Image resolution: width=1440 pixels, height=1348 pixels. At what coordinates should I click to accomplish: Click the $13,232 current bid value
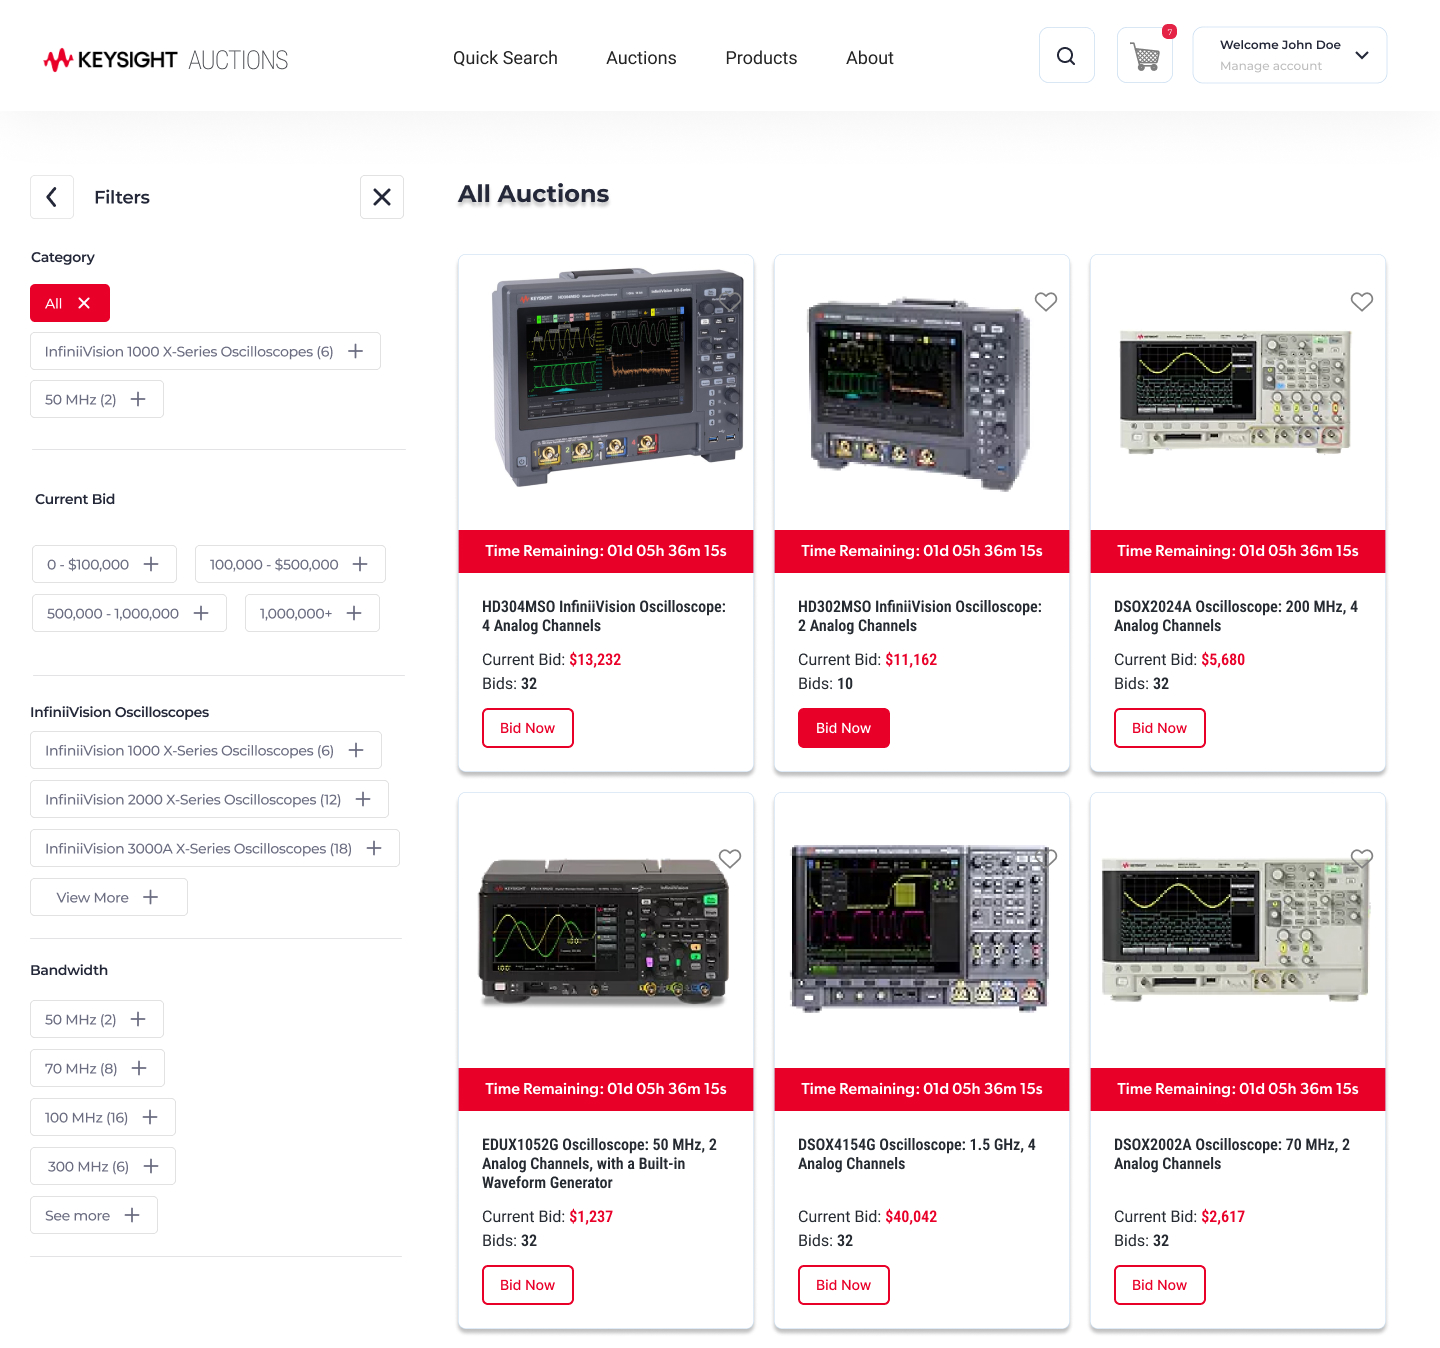coord(595,660)
